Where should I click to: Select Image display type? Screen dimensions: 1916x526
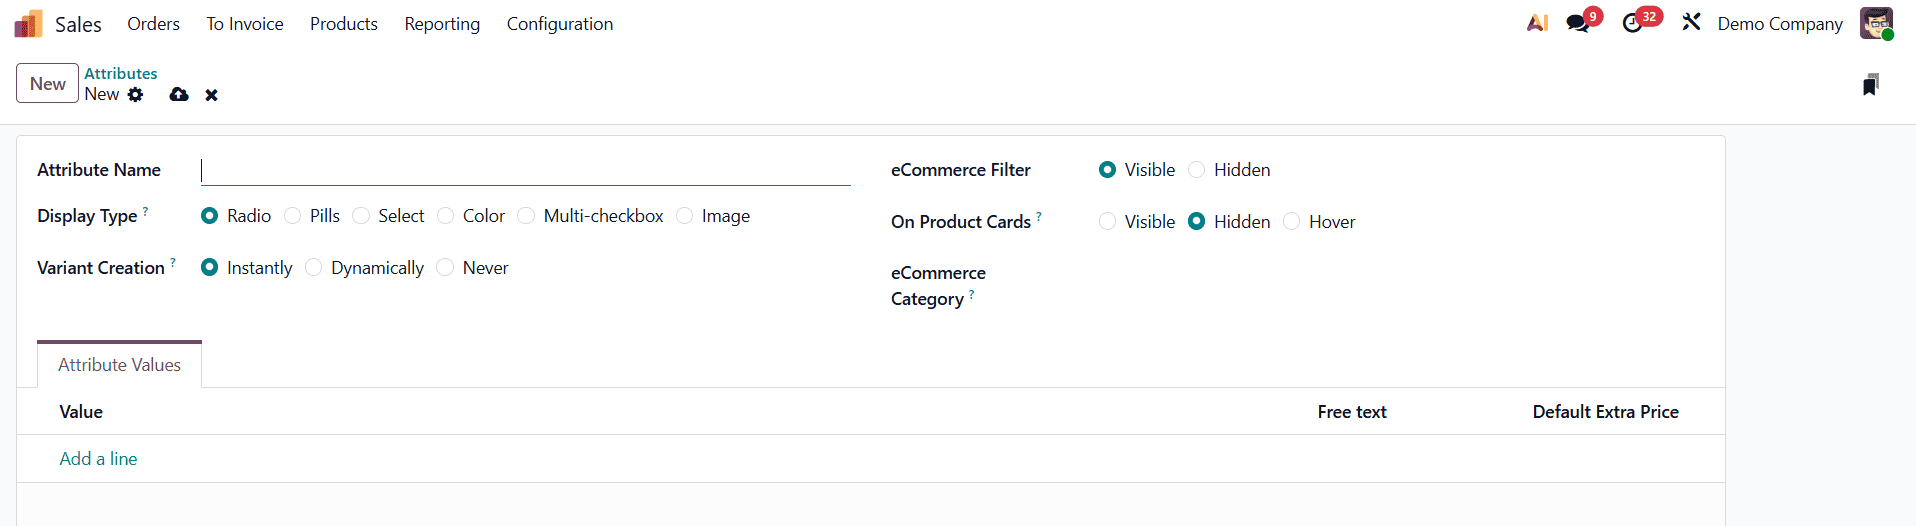pyautogui.click(x=685, y=216)
